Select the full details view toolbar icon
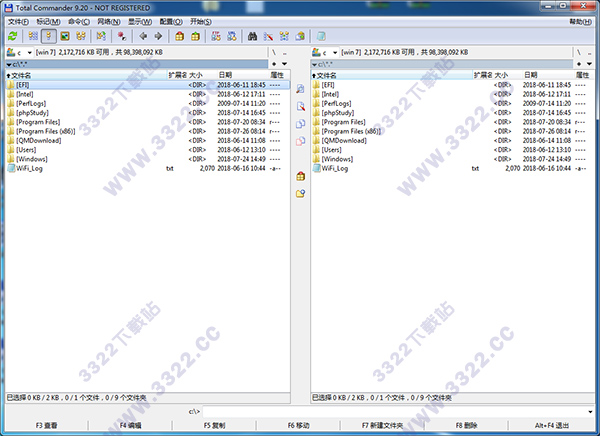The image size is (600, 436). click(49, 36)
